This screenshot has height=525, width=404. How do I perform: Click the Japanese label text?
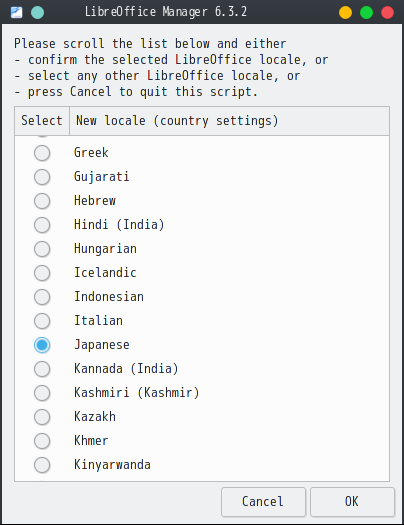(102, 345)
